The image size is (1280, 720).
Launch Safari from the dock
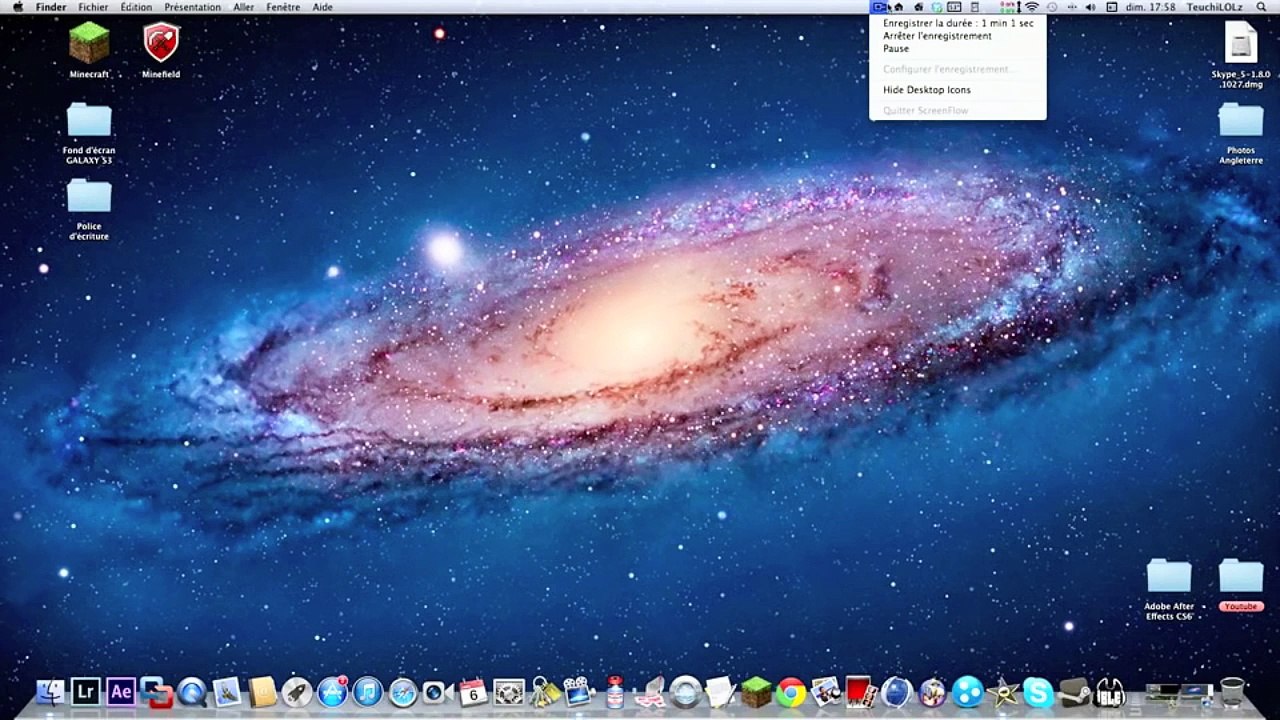402,691
